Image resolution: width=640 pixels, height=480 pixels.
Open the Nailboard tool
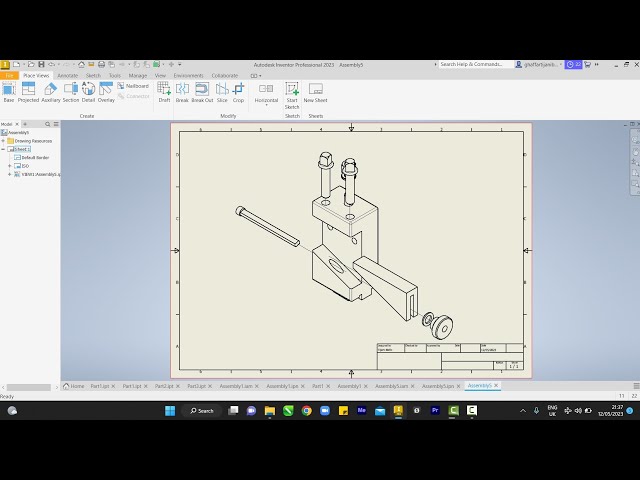(x=133, y=86)
